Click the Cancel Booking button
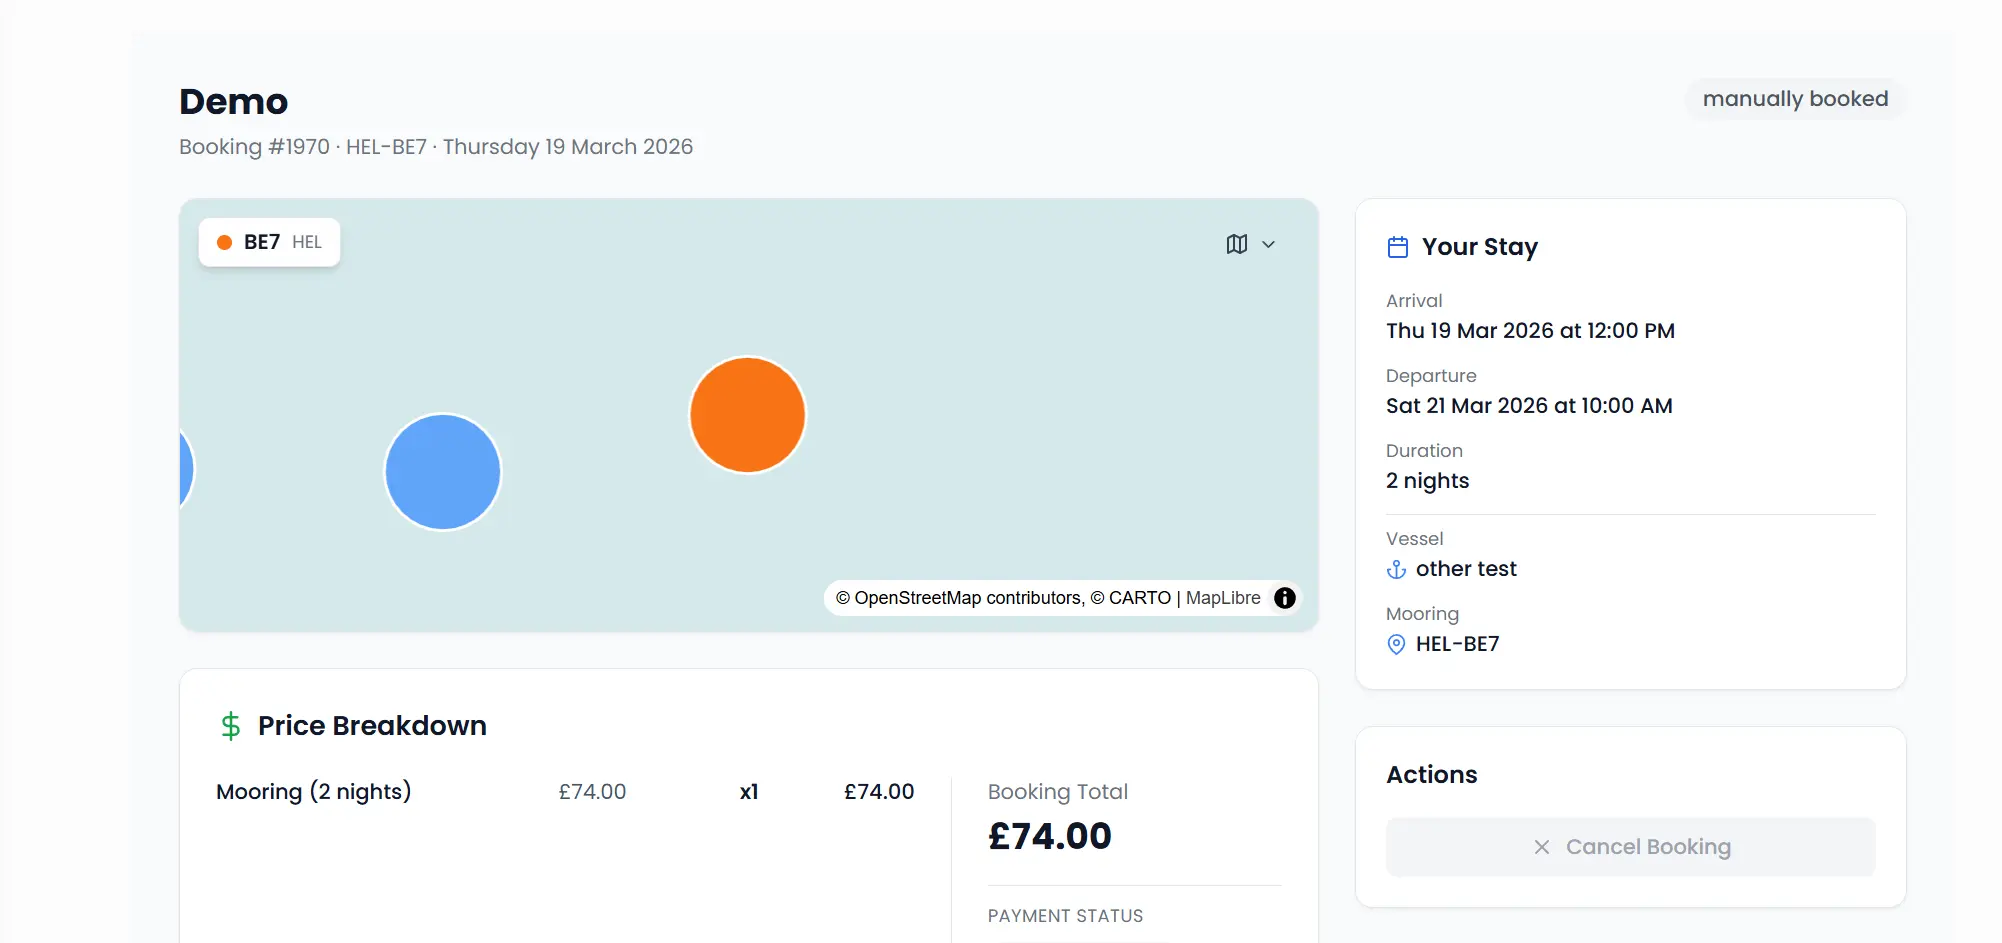This screenshot has height=943, width=2002. coord(1630,846)
